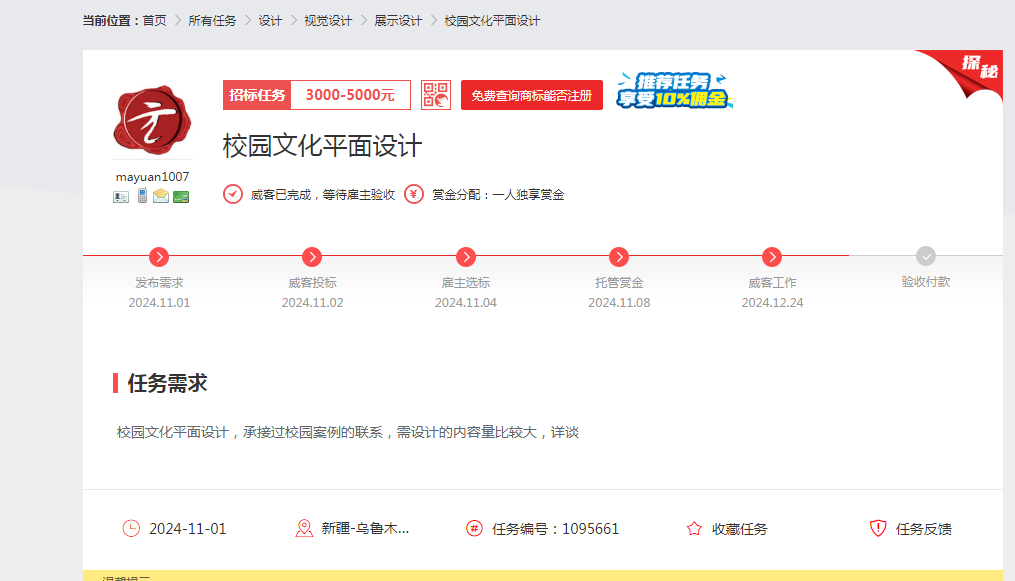
Task: Select the 发布需求 timeline step marker
Action: (159, 257)
